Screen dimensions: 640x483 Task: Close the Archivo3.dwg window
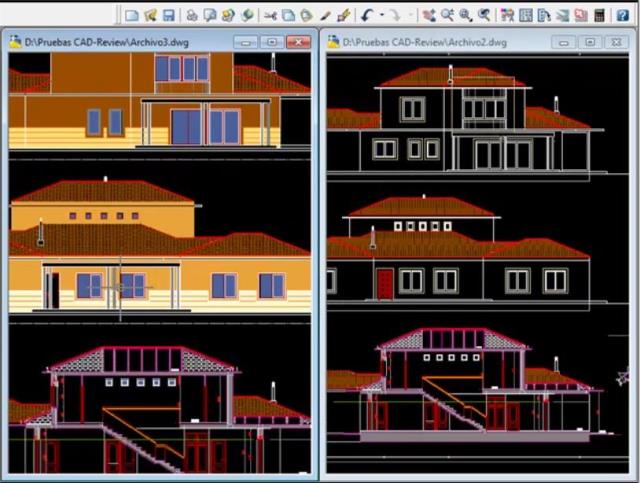coord(298,42)
